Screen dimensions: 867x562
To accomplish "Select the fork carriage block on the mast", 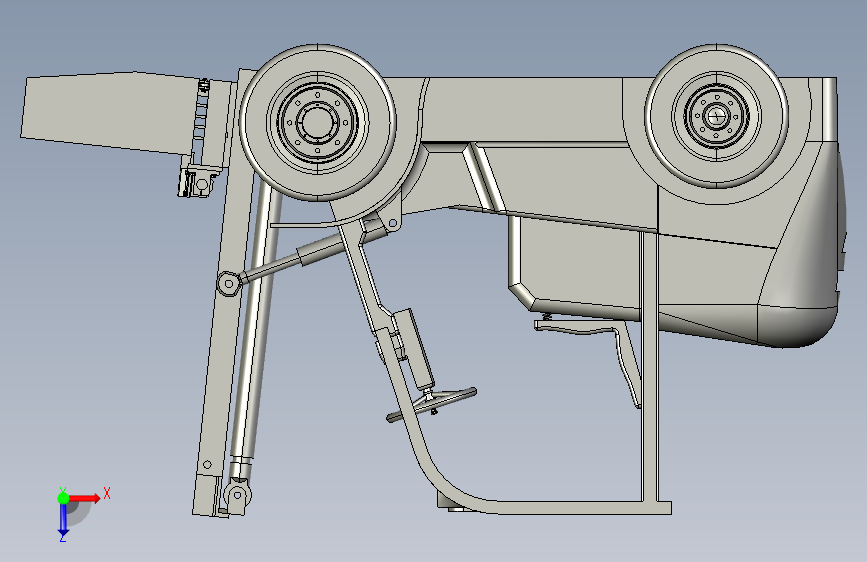I will (x=200, y=179).
